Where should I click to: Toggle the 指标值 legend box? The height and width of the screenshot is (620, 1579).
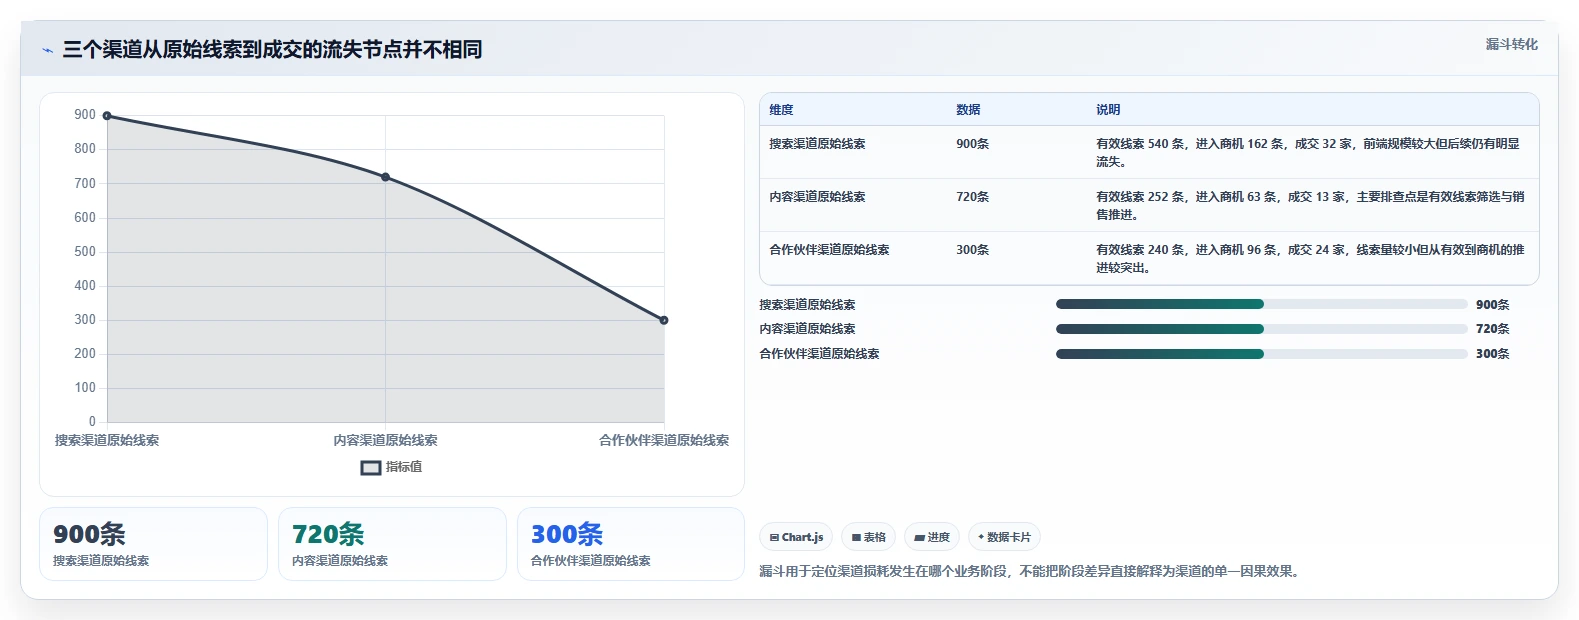point(371,467)
